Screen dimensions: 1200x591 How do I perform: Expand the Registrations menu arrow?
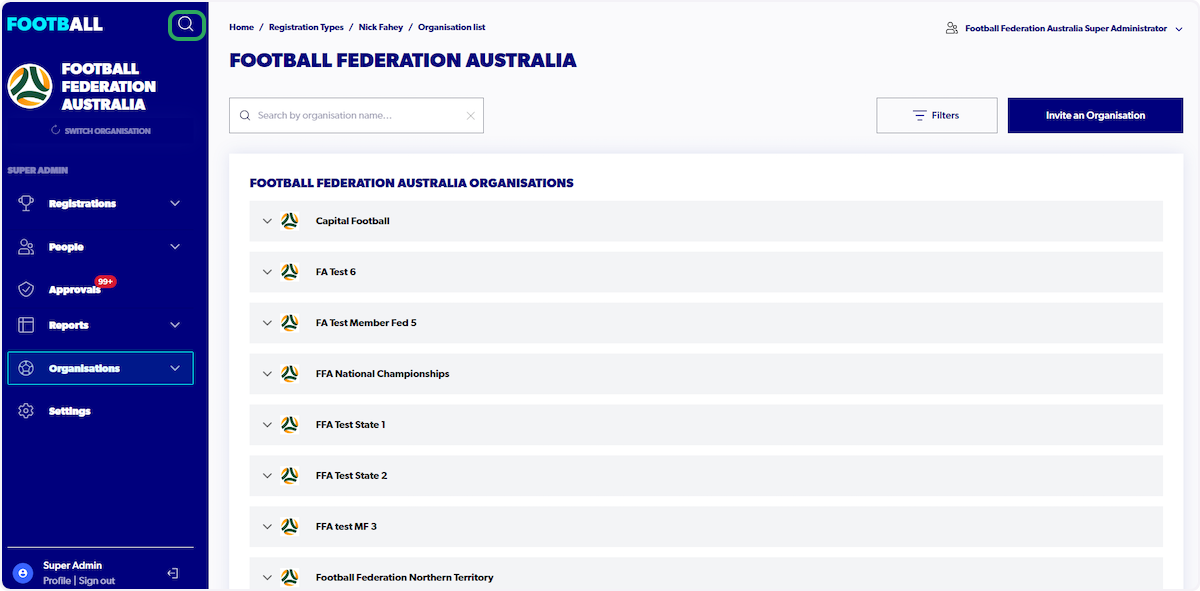click(175, 204)
